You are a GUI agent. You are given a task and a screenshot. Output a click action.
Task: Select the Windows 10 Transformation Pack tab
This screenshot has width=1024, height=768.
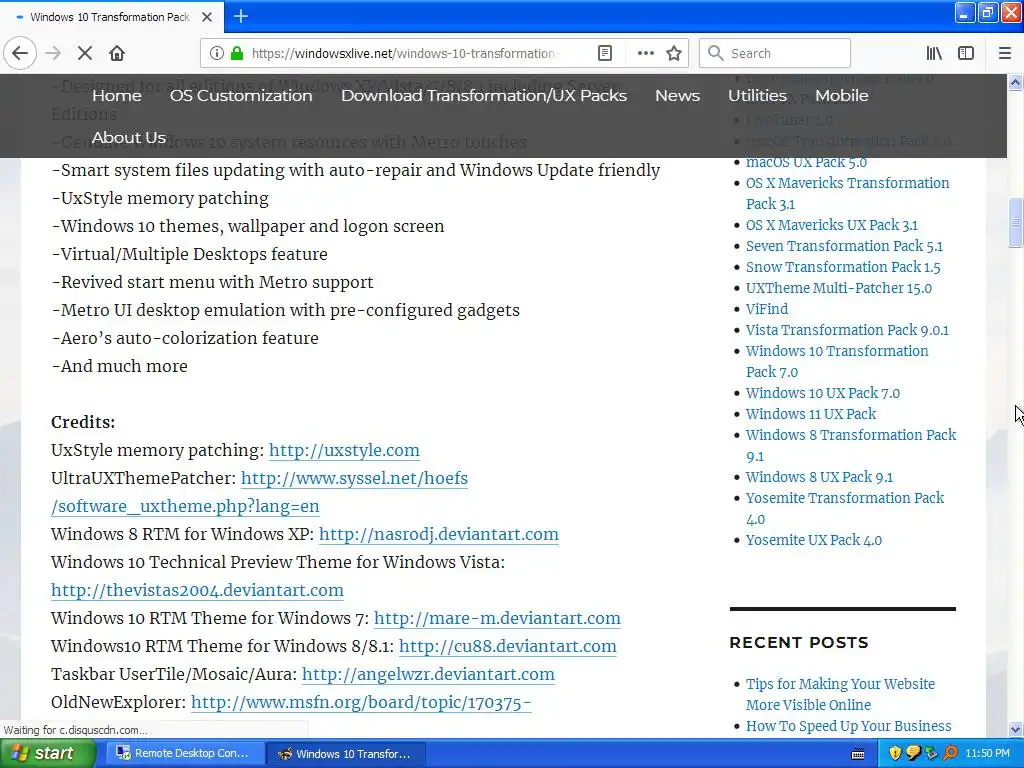pos(112,17)
